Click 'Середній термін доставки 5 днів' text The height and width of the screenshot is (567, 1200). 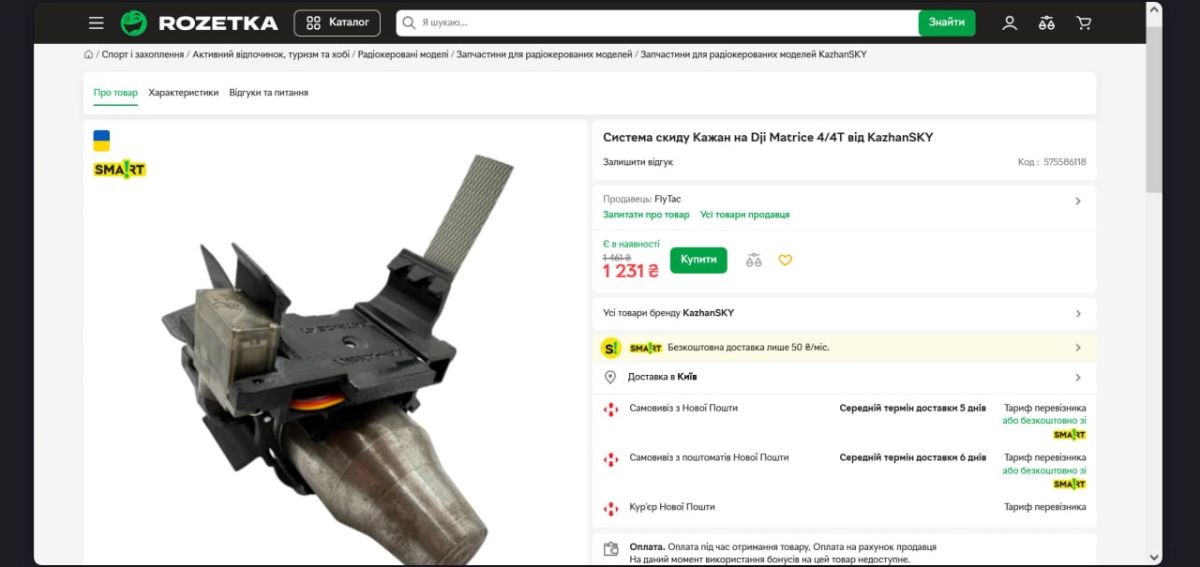coord(913,408)
